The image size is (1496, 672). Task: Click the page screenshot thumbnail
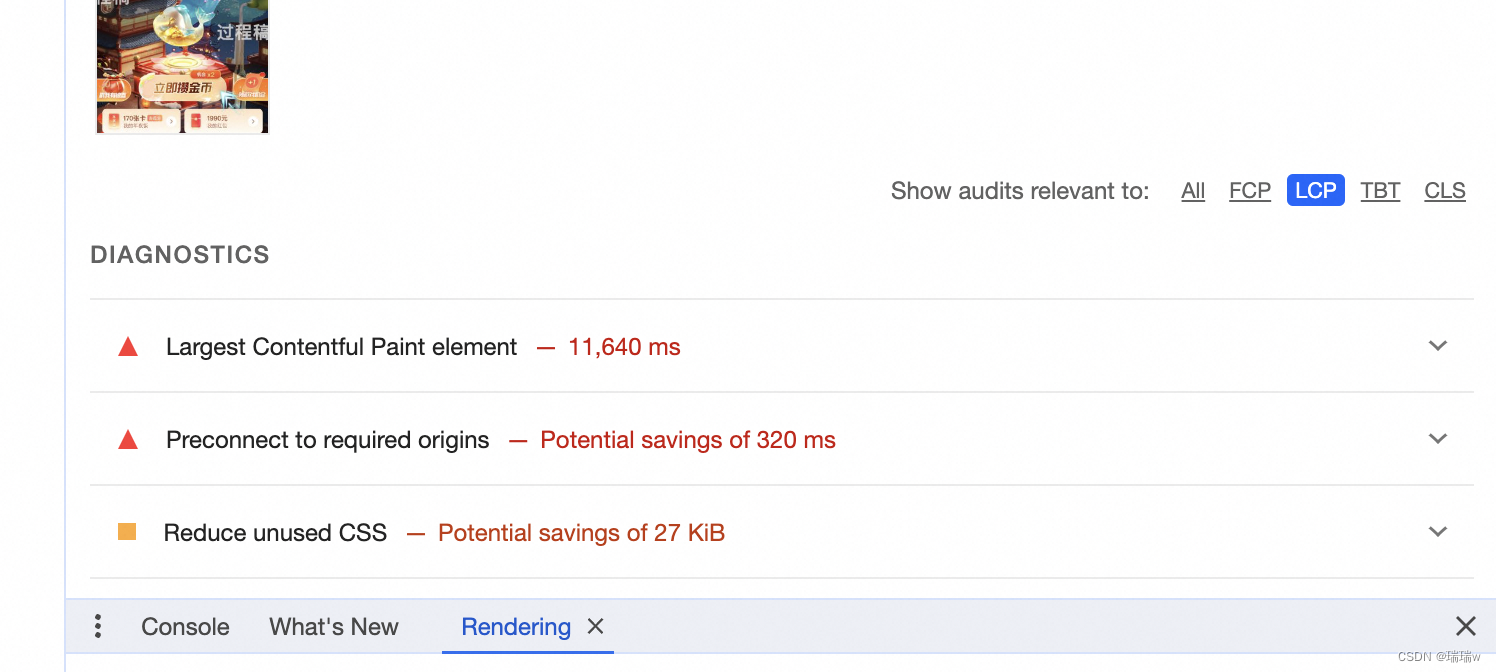tap(183, 66)
